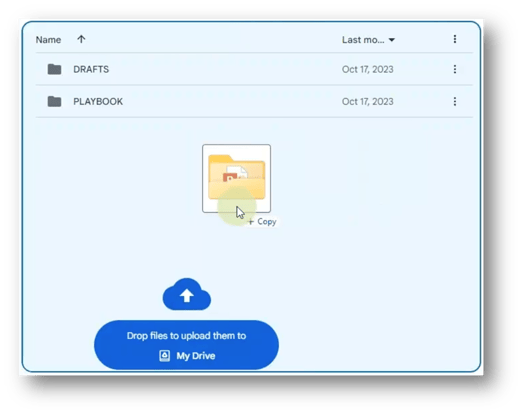Open the more options menu for PLAYBOOK
The width and height of the screenshot is (522, 414).
point(455,101)
